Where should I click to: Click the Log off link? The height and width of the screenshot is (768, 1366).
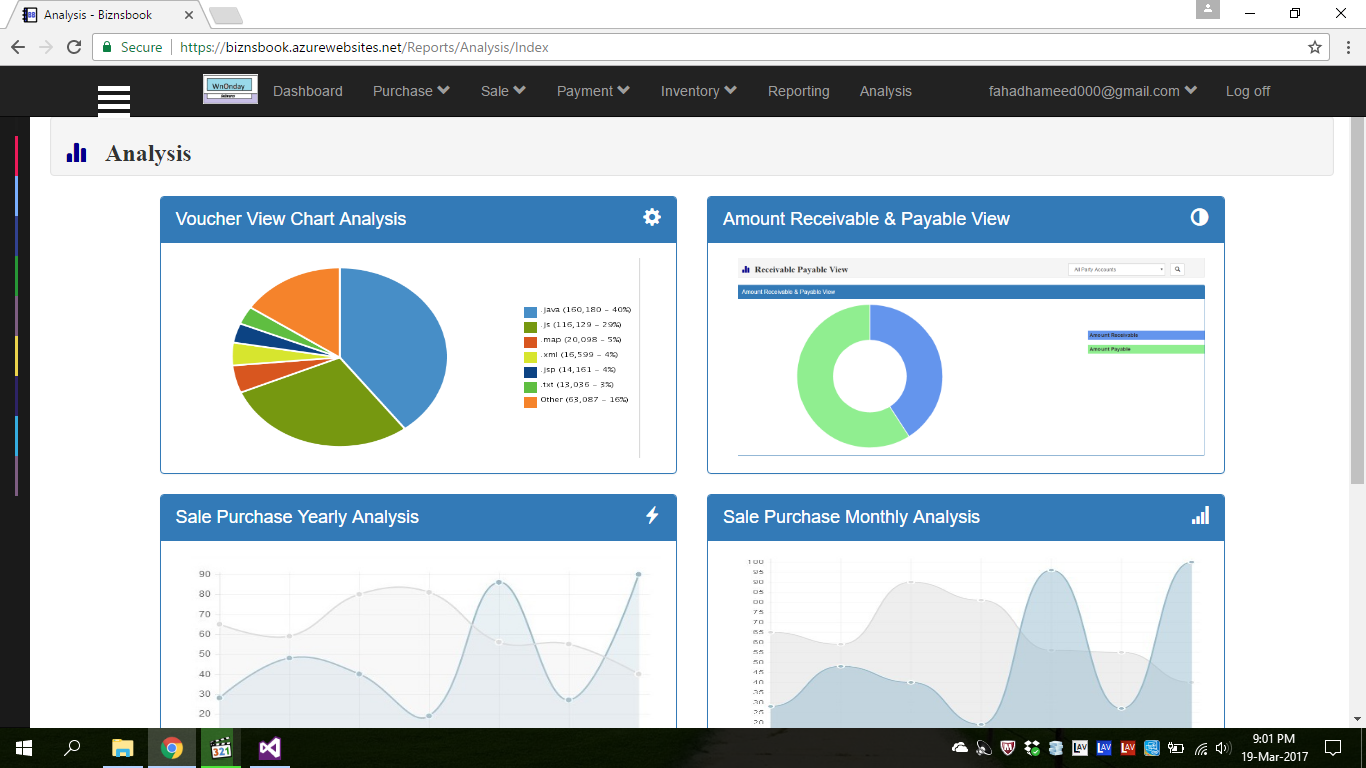1246,90
